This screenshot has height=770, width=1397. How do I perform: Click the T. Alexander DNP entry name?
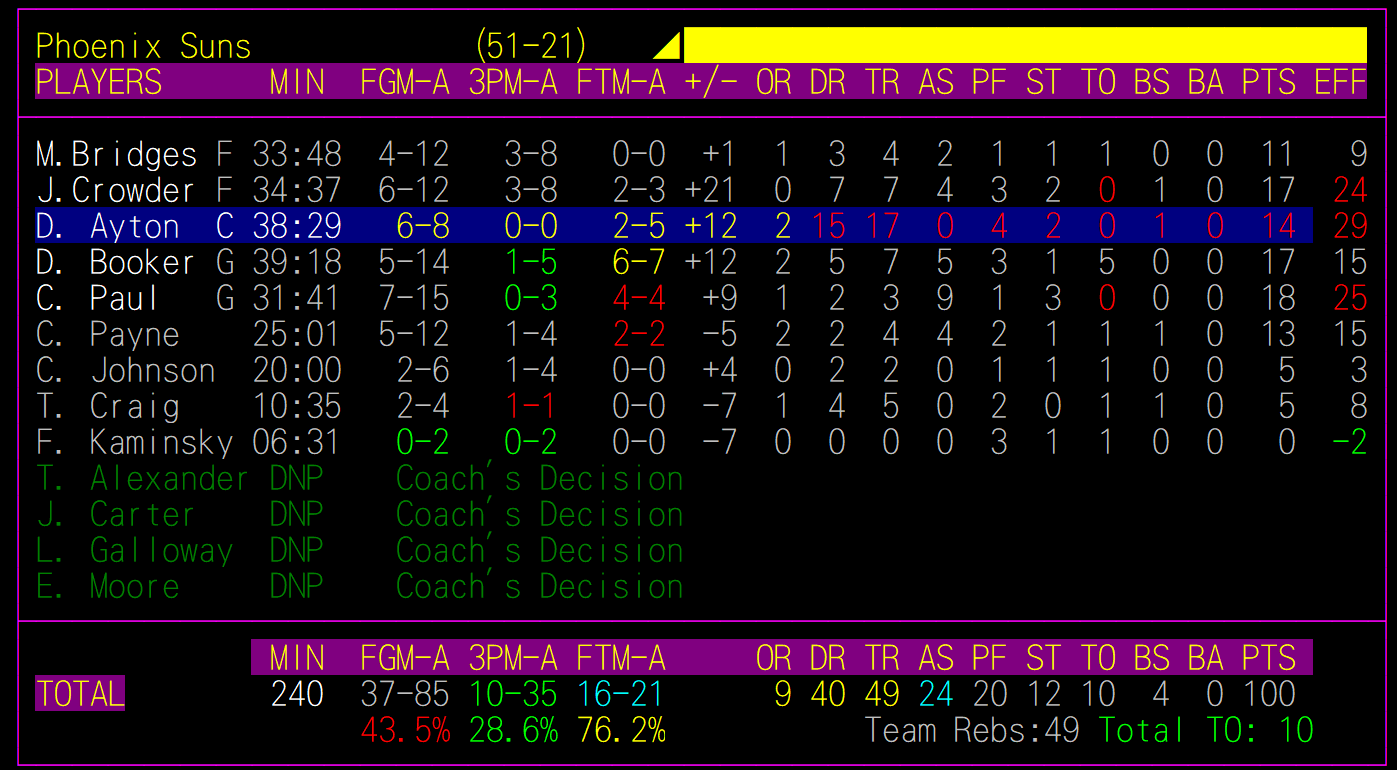142,478
